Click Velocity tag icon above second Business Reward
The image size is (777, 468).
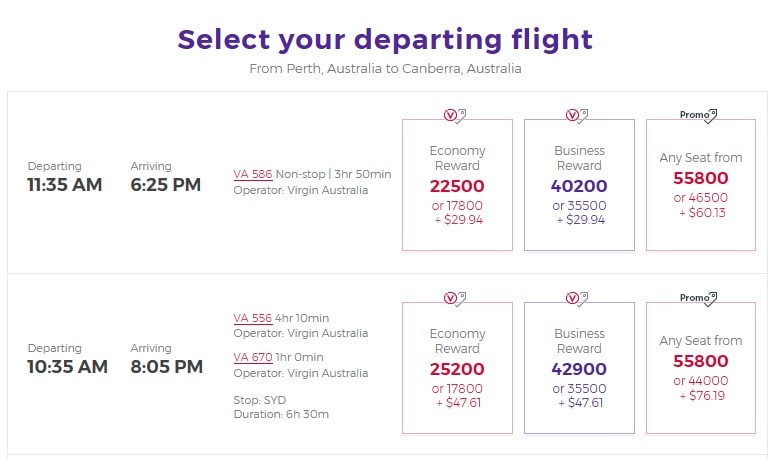(x=577, y=299)
